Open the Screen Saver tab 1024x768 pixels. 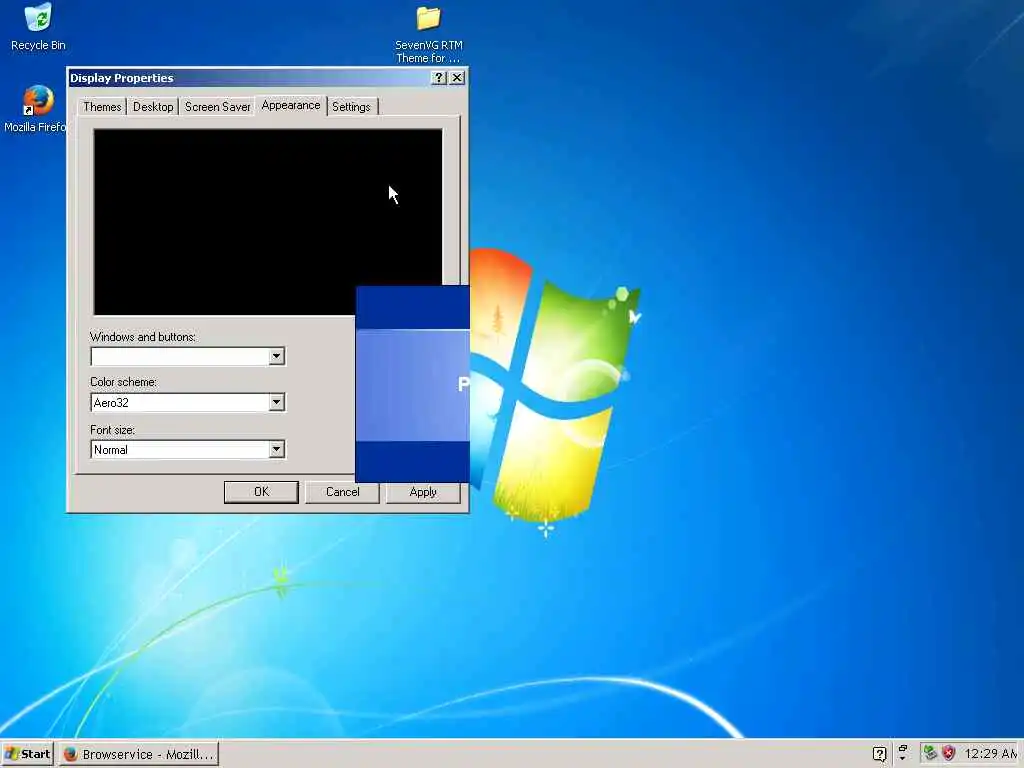tap(217, 106)
